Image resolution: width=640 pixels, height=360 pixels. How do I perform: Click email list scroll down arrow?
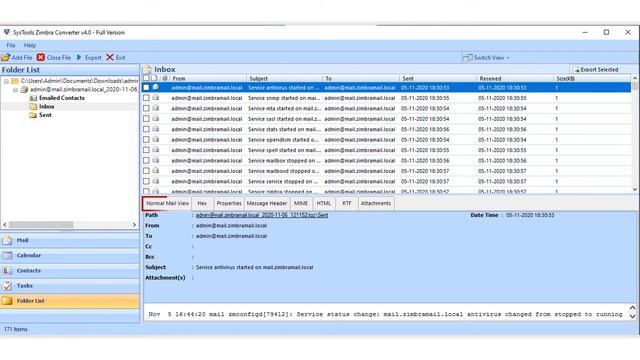(635, 189)
